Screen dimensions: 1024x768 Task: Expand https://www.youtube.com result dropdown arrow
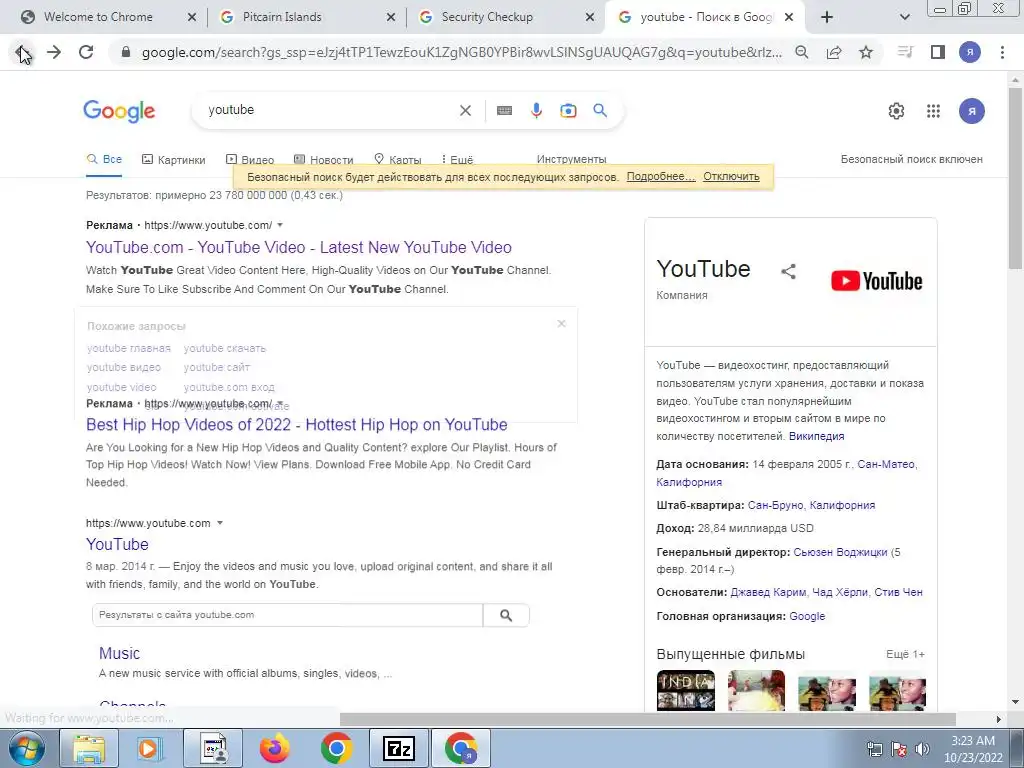tap(220, 523)
